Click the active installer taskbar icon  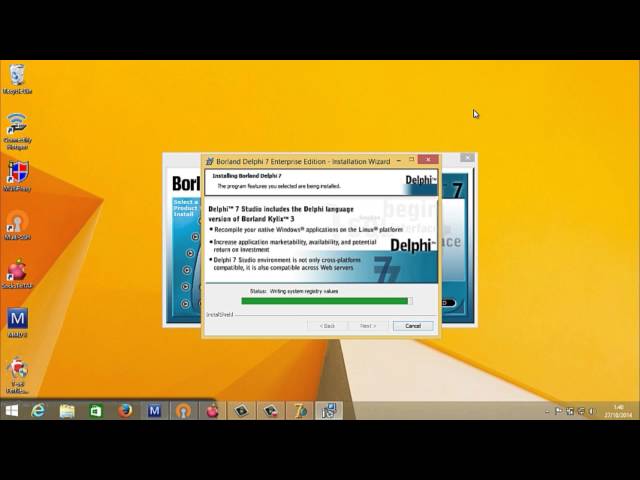[x=329, y=411]
